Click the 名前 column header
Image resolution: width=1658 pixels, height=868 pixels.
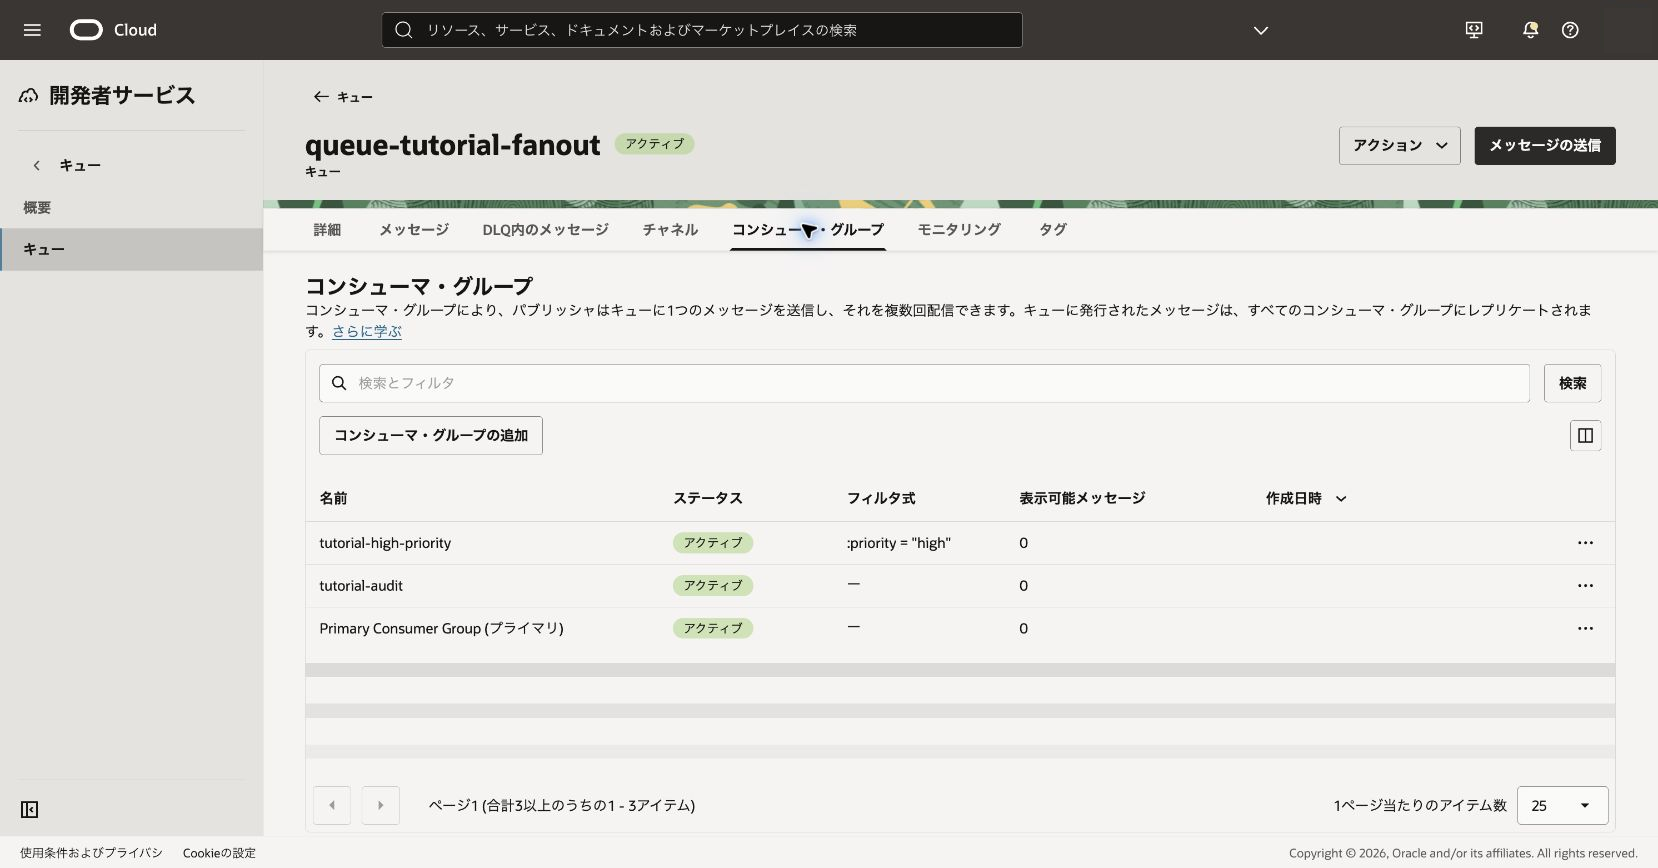coord(333,498)
